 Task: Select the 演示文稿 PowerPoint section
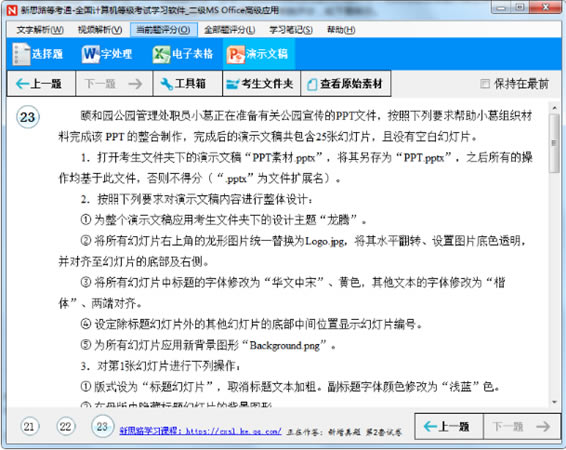click(258, 54)
